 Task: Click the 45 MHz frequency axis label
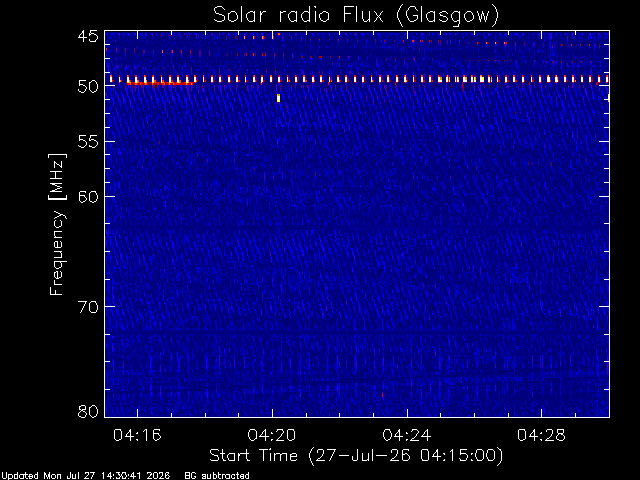(88, 37)
